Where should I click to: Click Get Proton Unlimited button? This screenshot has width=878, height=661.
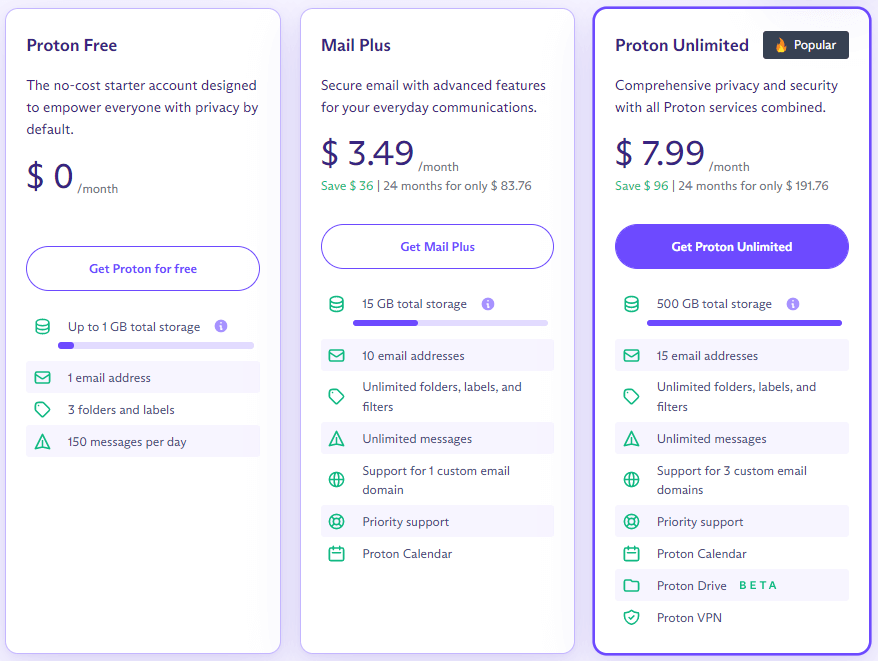732,246
